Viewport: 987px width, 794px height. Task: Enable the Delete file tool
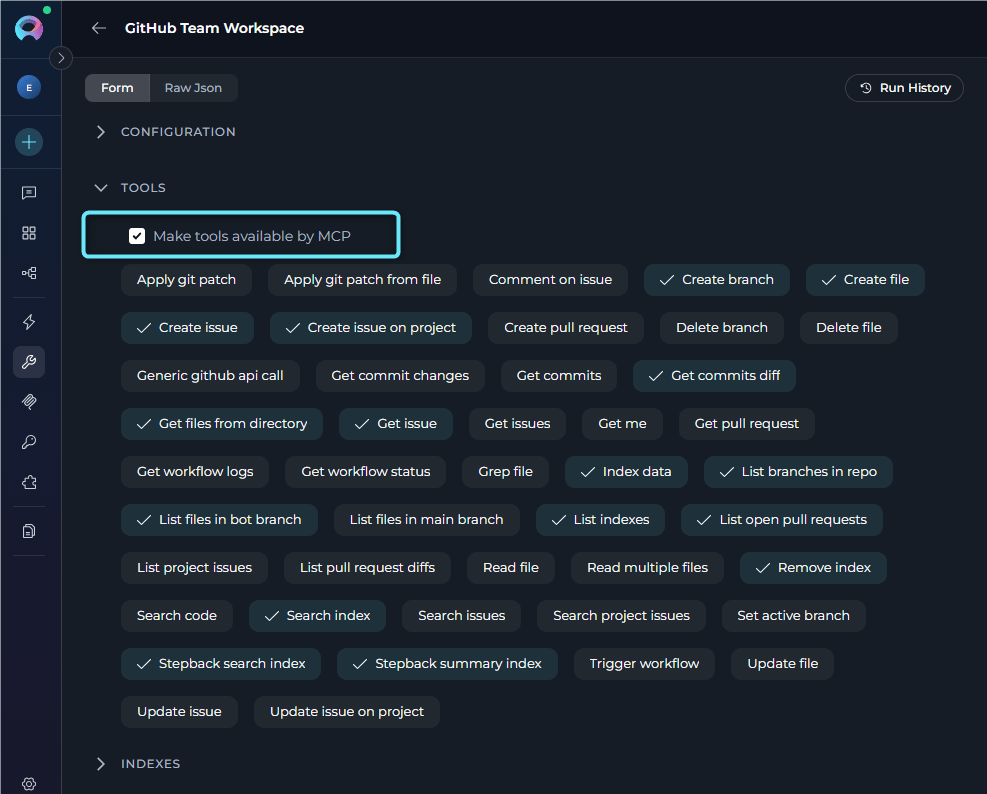(x=849, y=328)
